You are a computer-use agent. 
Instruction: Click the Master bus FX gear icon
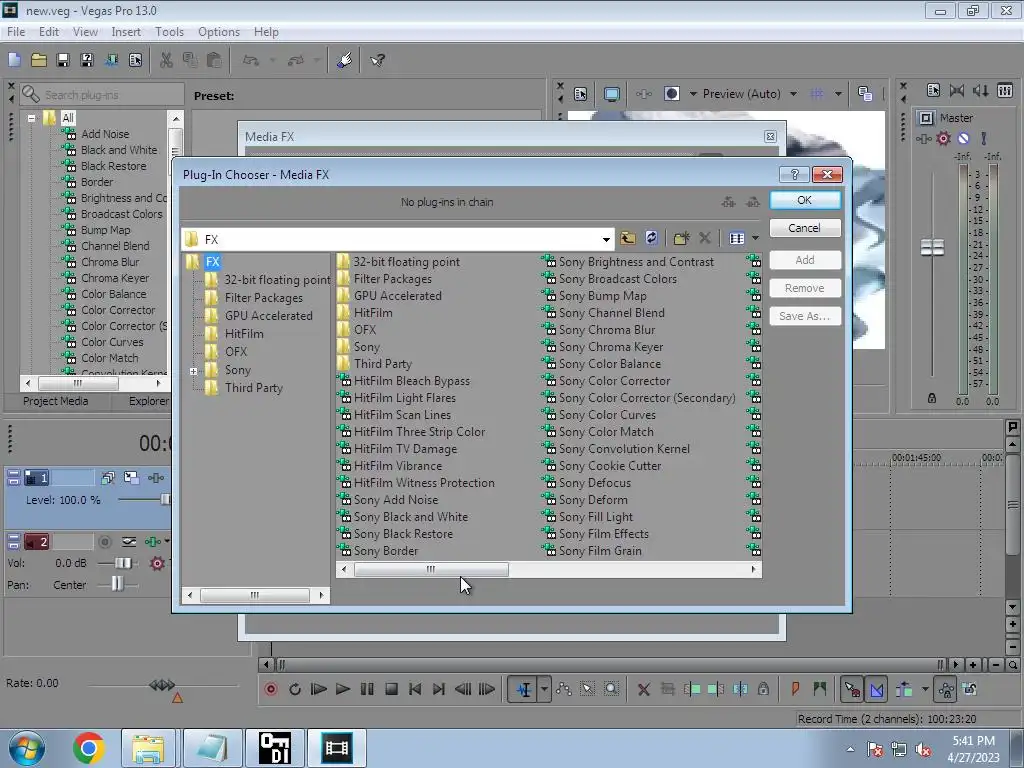pos(944,138)
